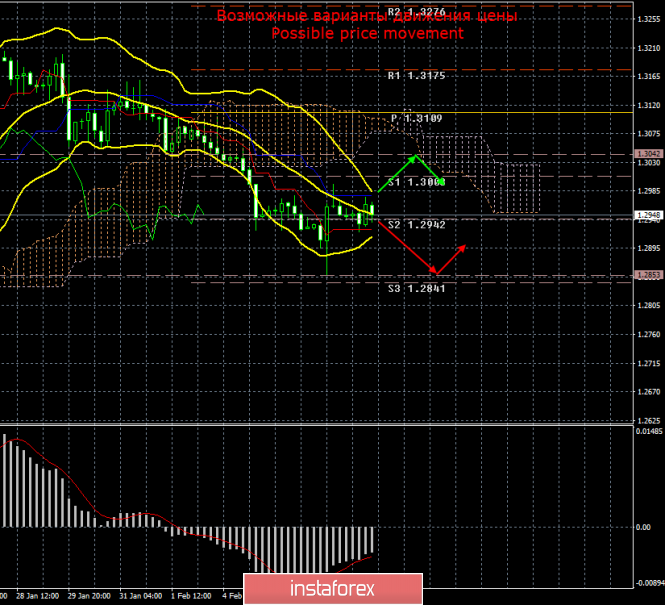Click the 1.3042 price tag on axis
This screenshot has width=665, height=605.
[648, 154]
